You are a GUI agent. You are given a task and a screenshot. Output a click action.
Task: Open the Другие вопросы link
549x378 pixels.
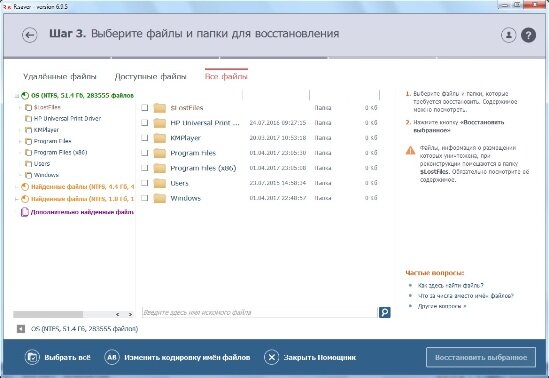click(x=442, y=306)
